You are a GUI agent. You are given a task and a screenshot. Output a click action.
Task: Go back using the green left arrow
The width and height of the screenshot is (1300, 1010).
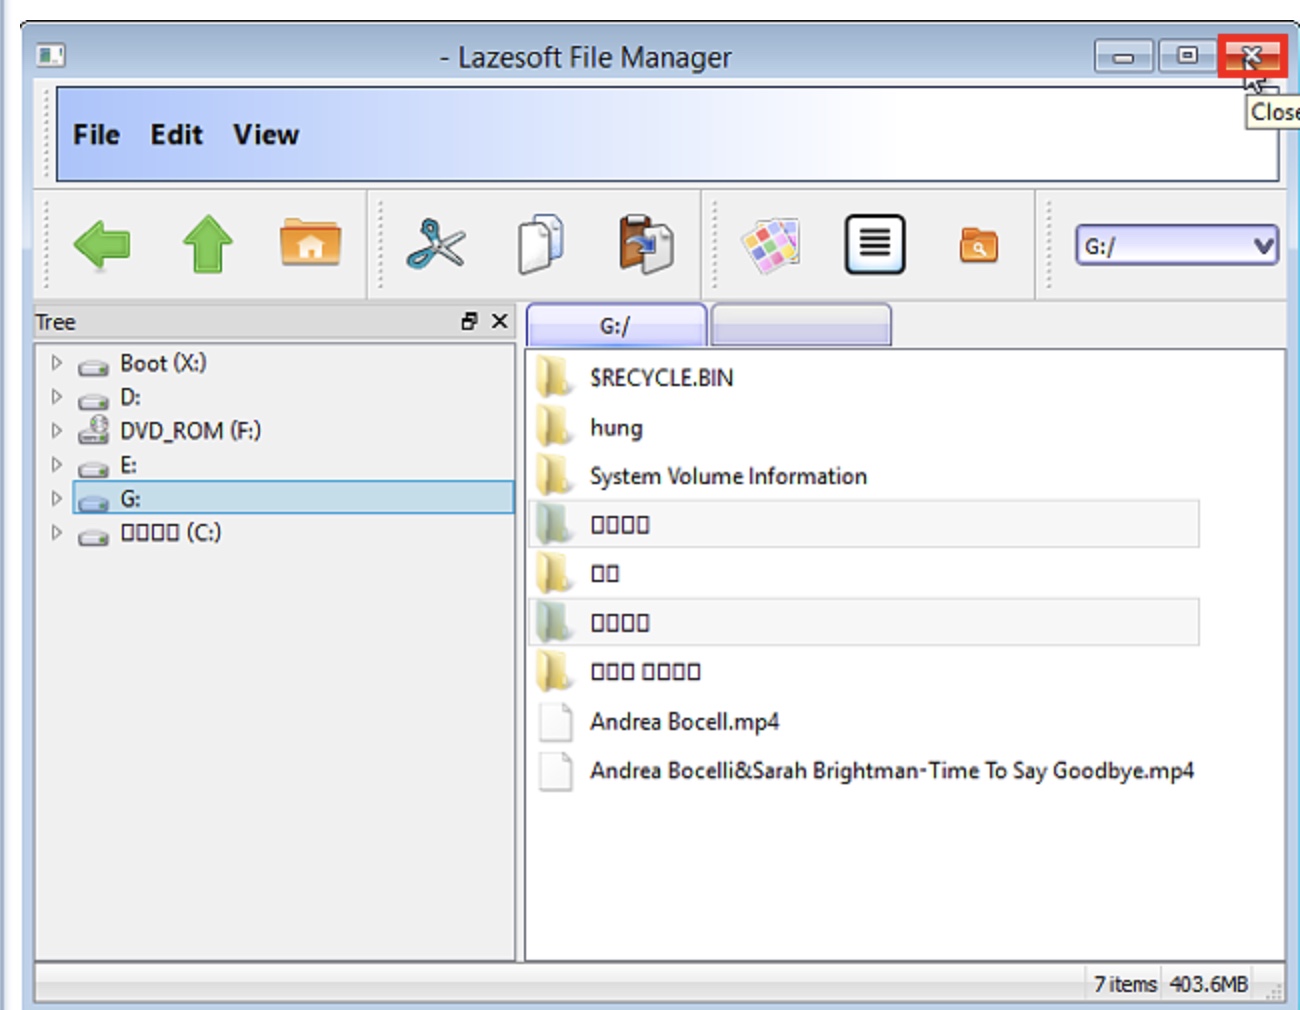(102, 244)
